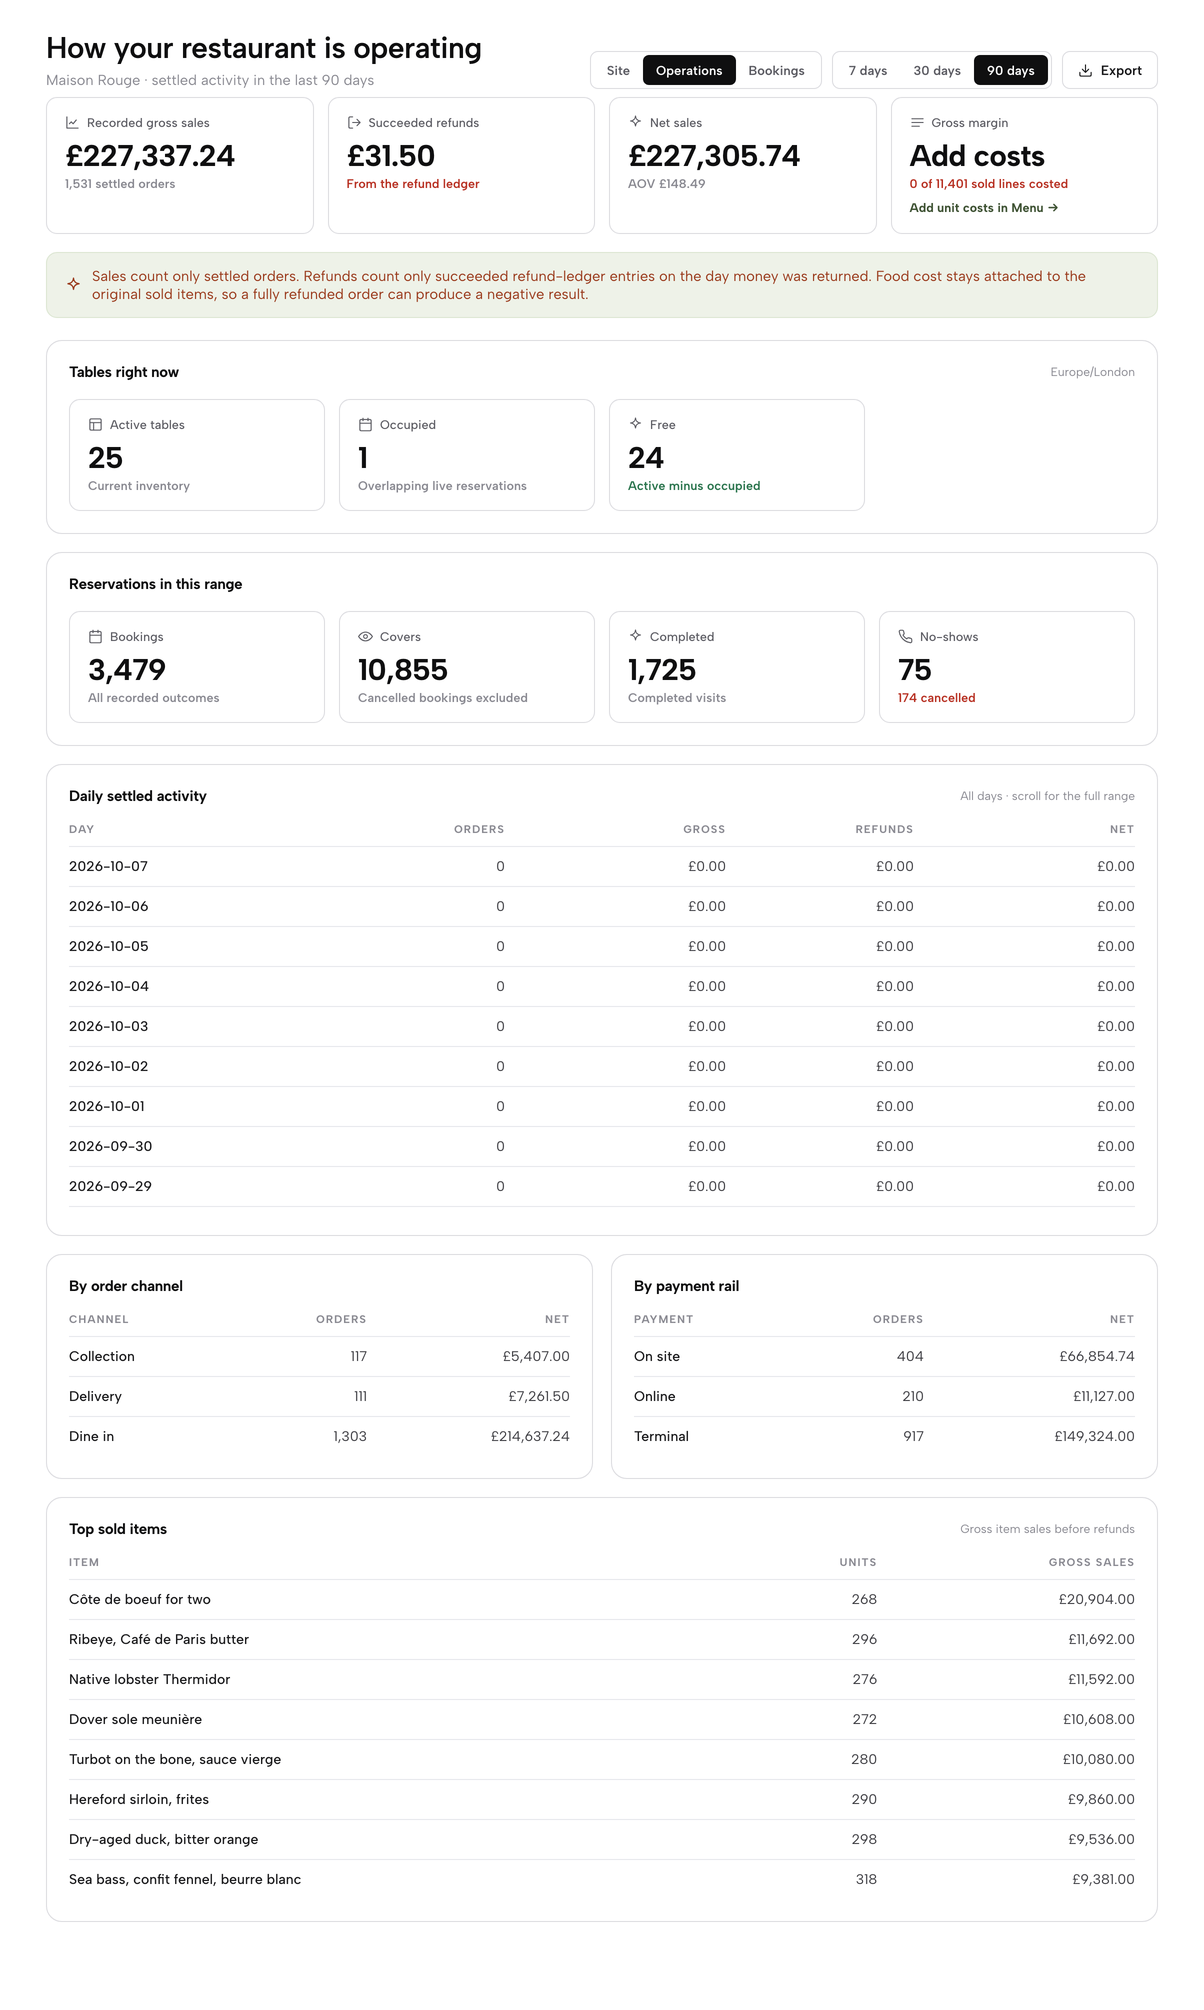Viewport: 1204px width, 2010px height.
Task: Click Ribeye, Café de Paris butter item
Action: 159,1640
